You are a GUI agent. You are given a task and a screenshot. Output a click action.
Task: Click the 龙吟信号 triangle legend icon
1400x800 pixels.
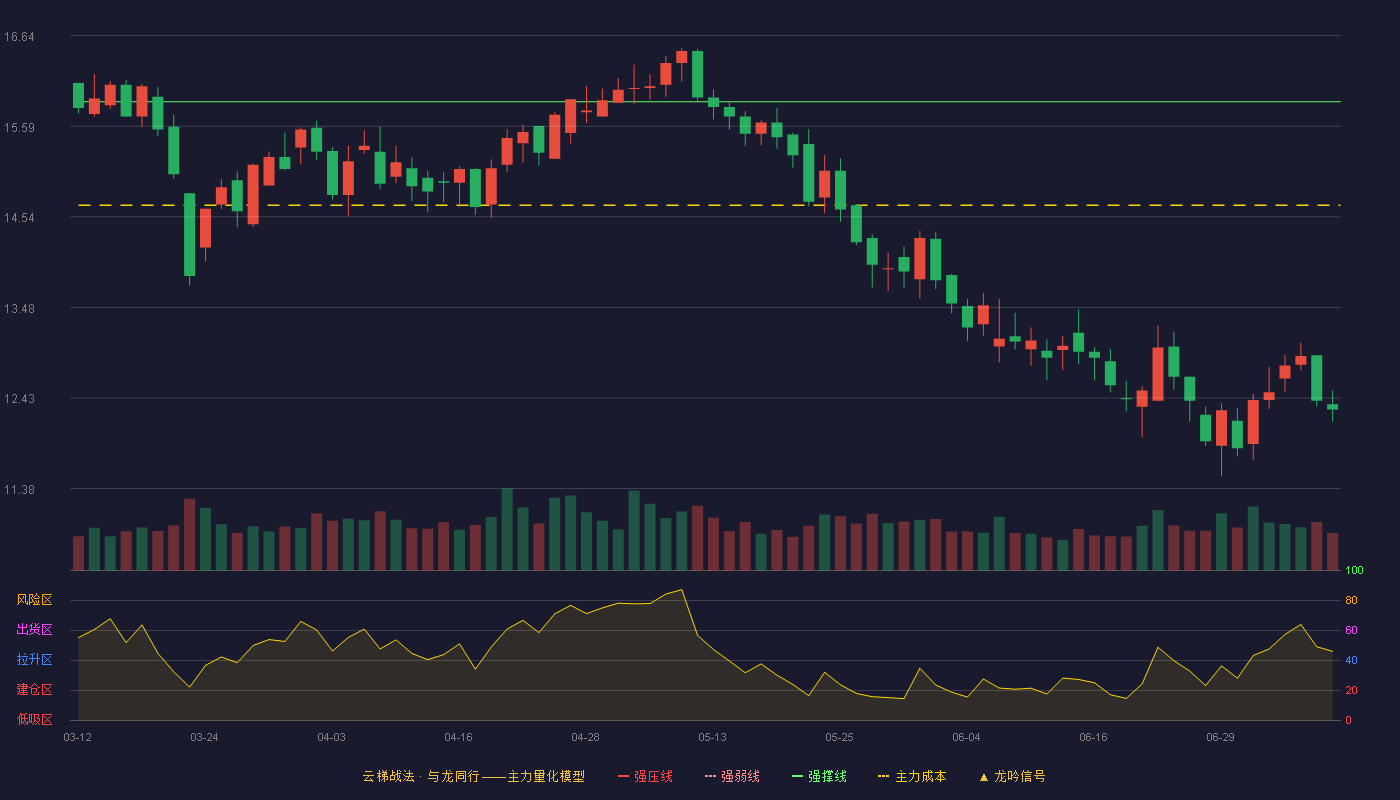pyautogui.click(x=983, y=776)
